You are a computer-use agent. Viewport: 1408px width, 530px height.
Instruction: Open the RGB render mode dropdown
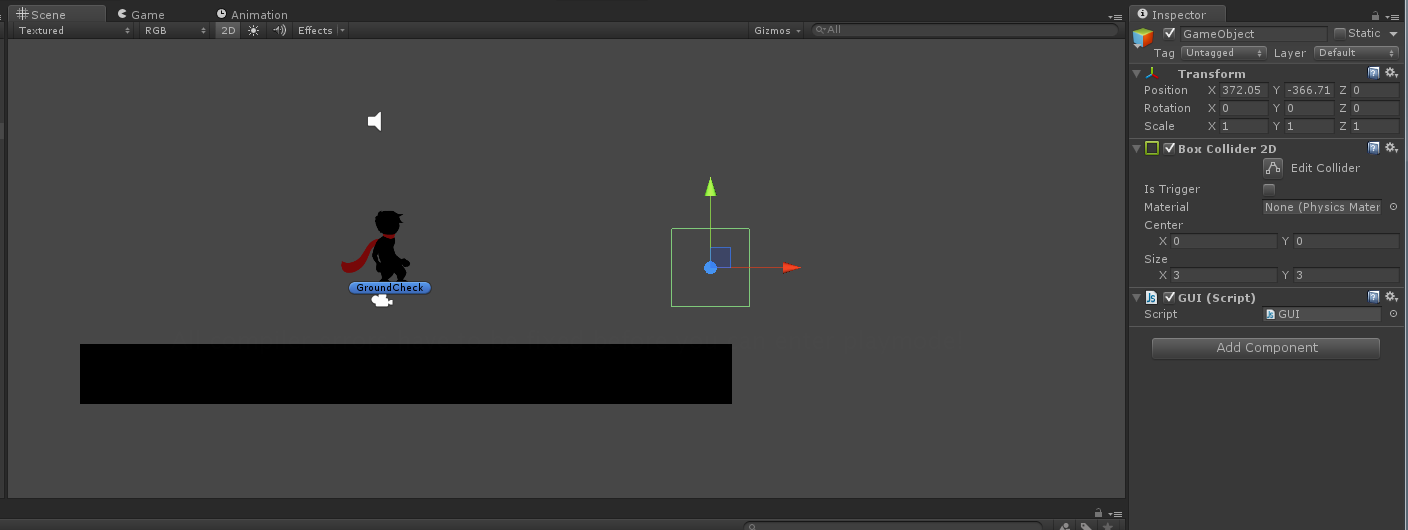174,30
